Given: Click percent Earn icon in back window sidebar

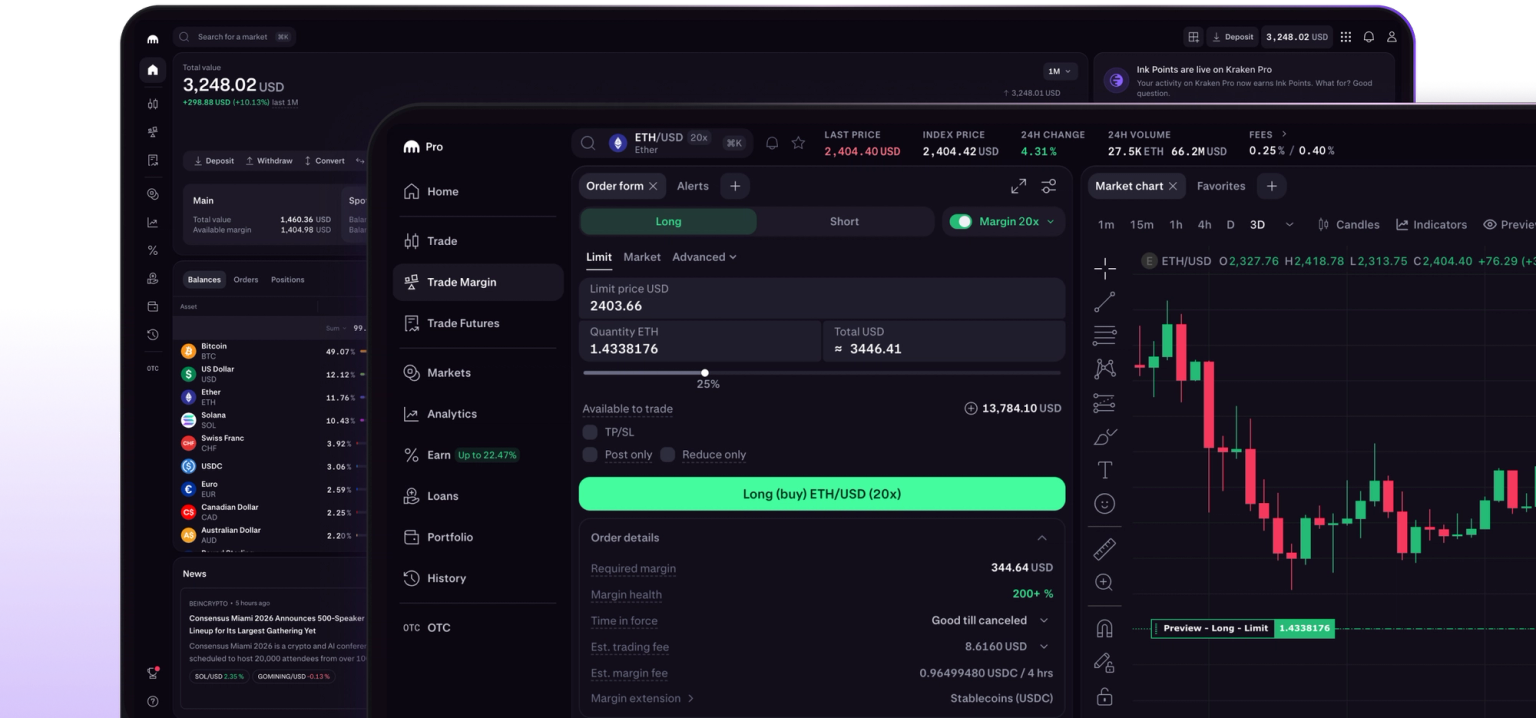Looking at the screenshot, I should coord(153,250).
